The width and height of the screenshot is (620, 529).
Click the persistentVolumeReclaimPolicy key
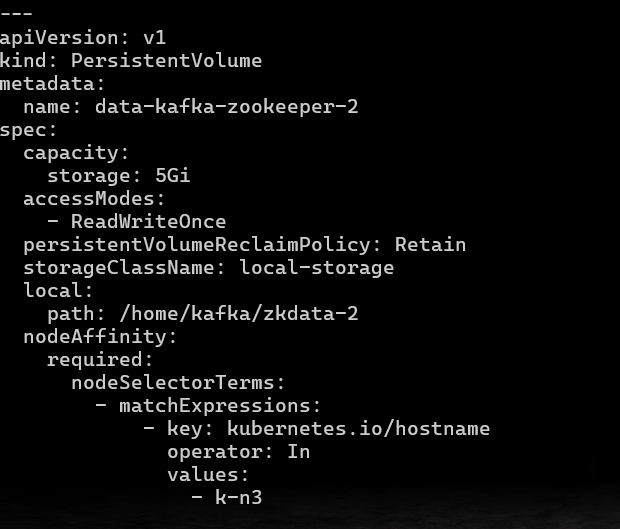coord(197,245)
